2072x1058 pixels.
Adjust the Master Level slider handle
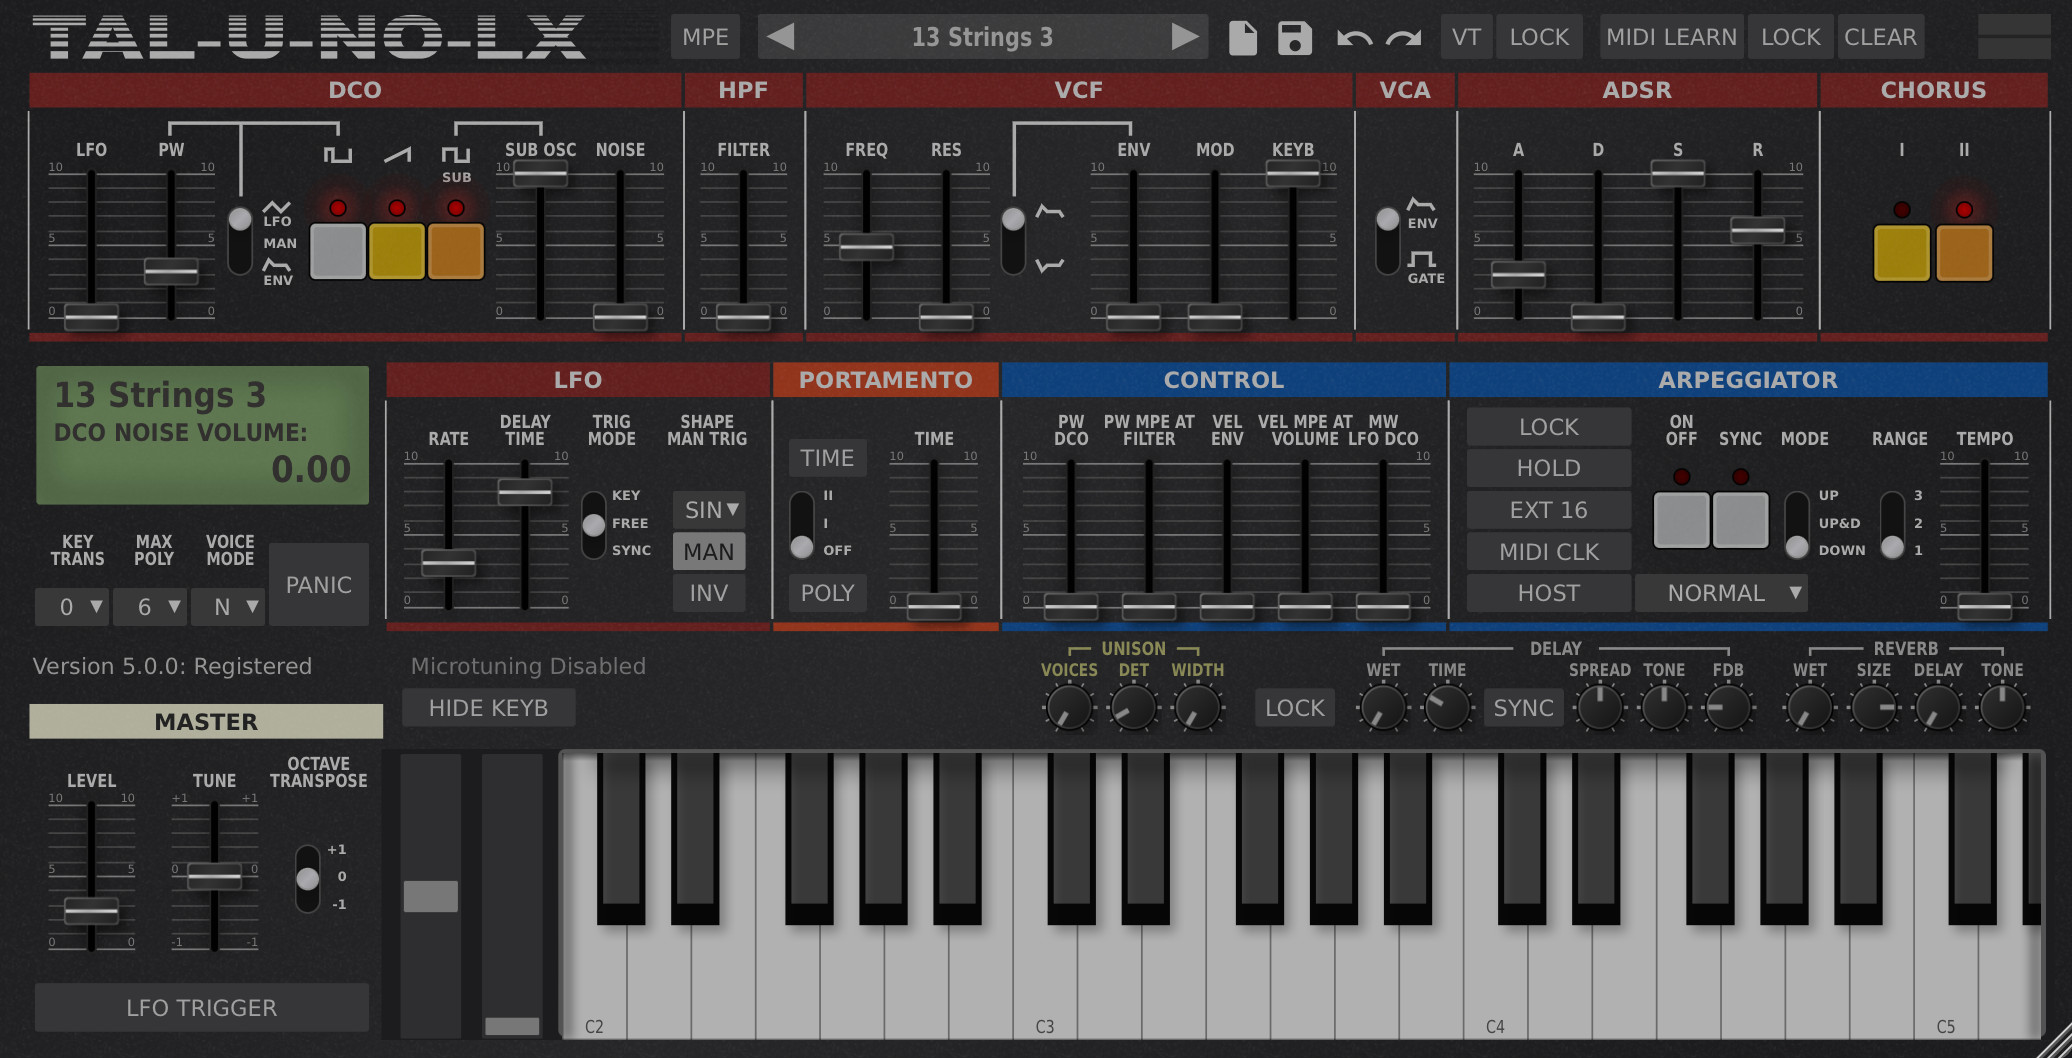pos(91,910)
